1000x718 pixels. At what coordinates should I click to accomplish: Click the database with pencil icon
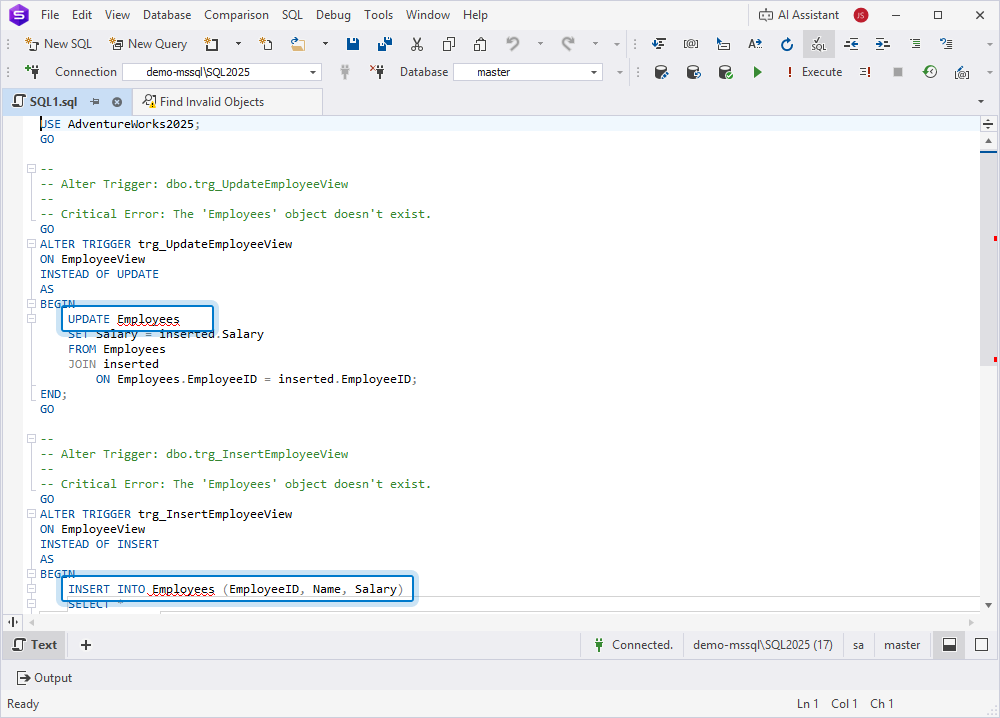point(661,72)
